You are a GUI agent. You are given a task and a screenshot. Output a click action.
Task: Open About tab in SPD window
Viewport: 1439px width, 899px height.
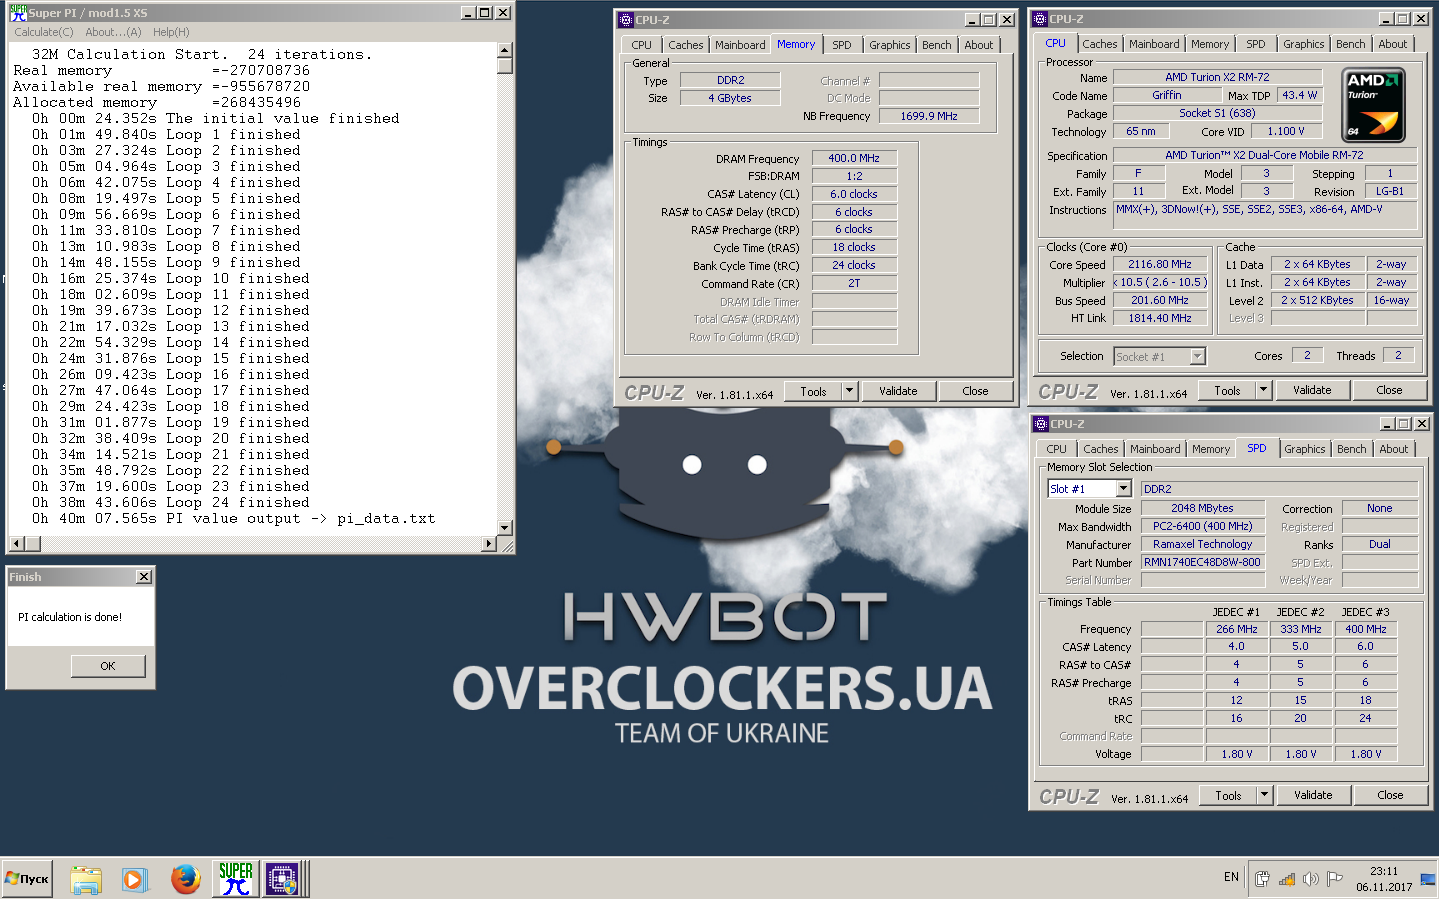coord(1394,449)
